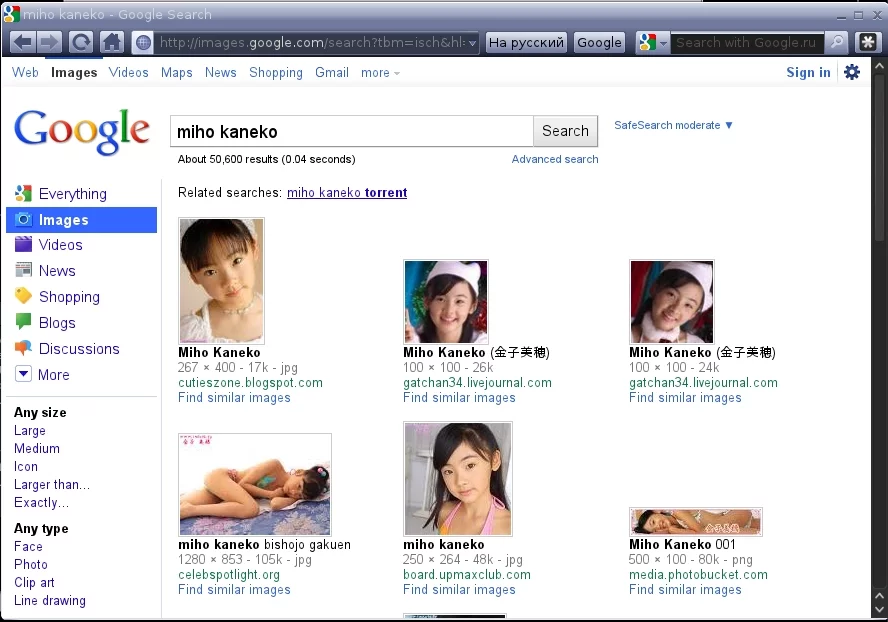Filter by Icon image size

[x=25, y=466]
